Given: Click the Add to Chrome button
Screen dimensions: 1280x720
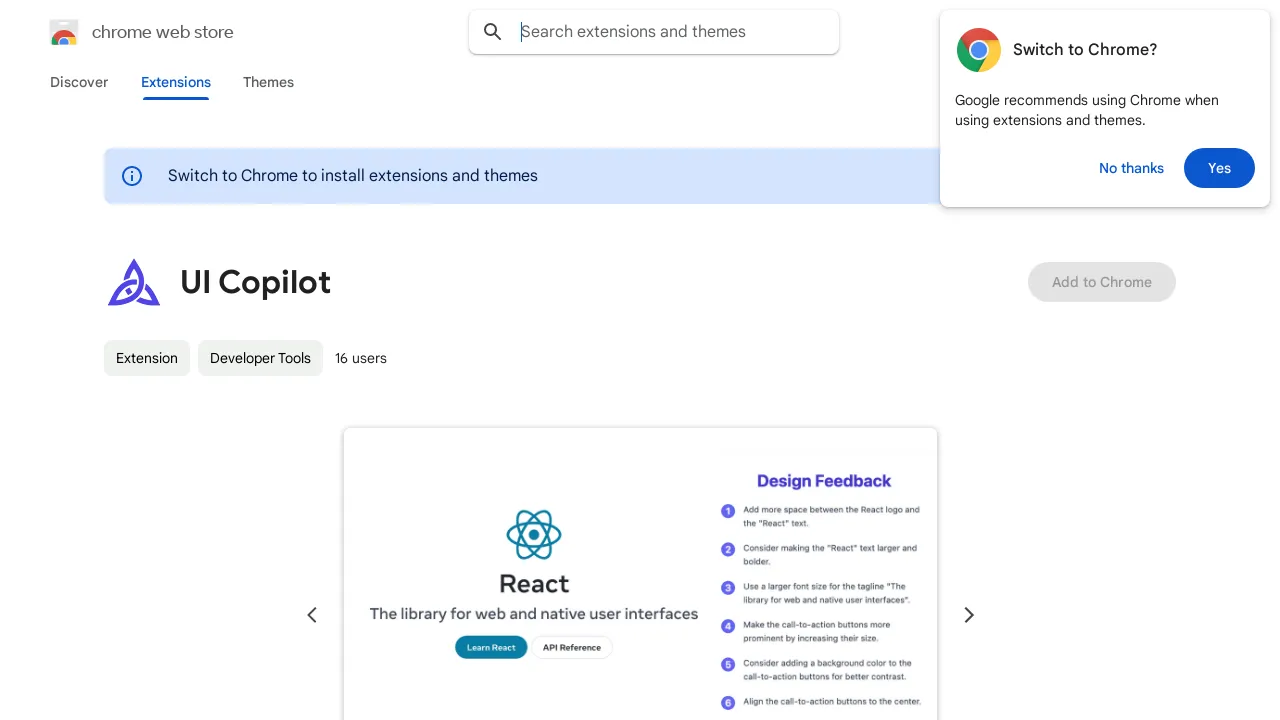Looking at the screenshot, I should click(x=1102, y=282).
